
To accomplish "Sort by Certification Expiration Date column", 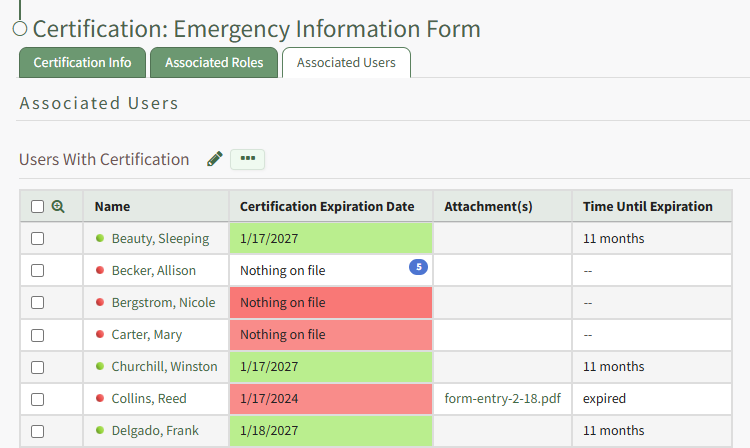I will (x=327, y=207).
